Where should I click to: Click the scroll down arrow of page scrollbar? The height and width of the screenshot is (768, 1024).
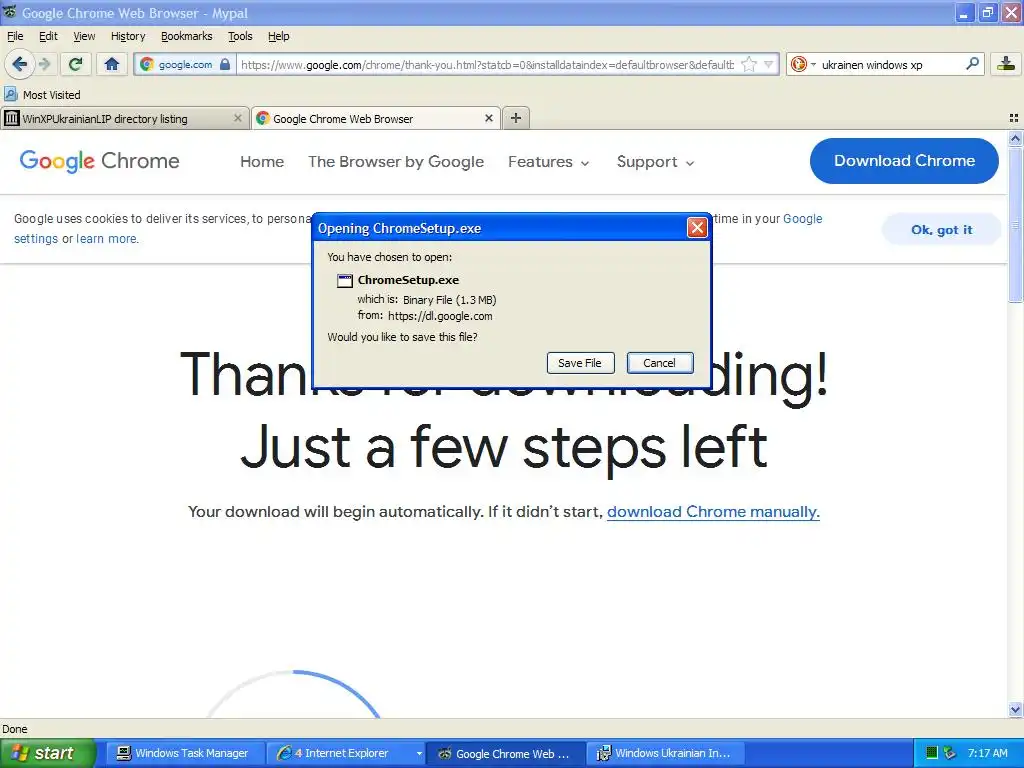[1015, 709]
